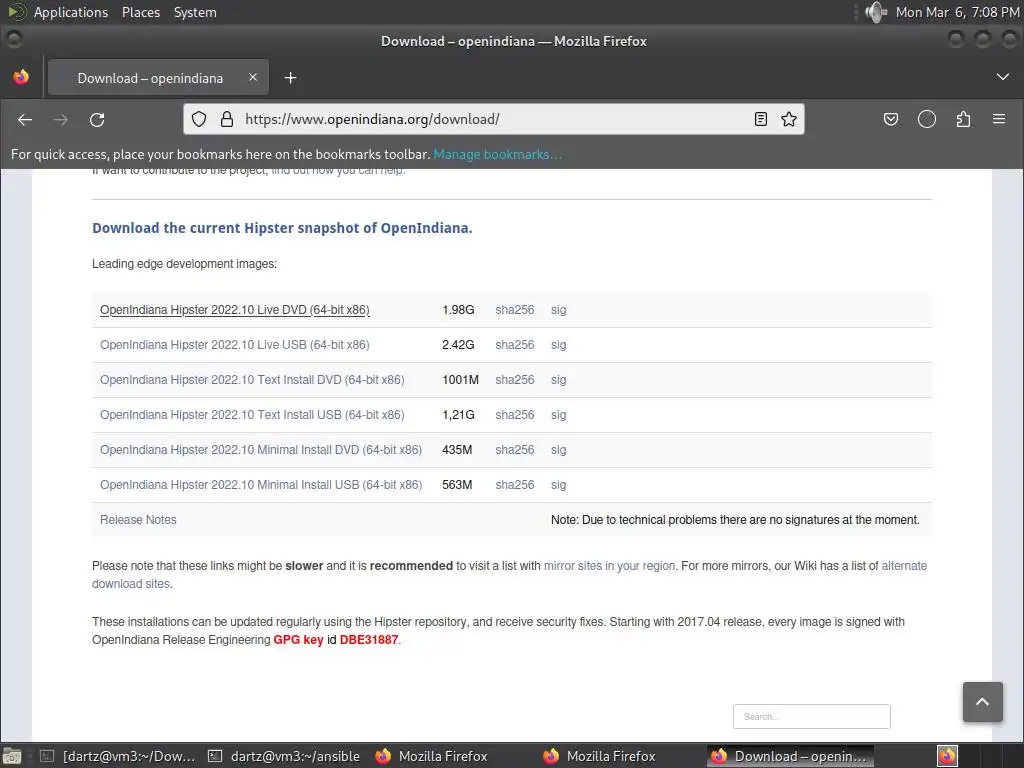Select Download – openin... taskbar window button
The image size is (1024, 768).
[x=791, y=756]
